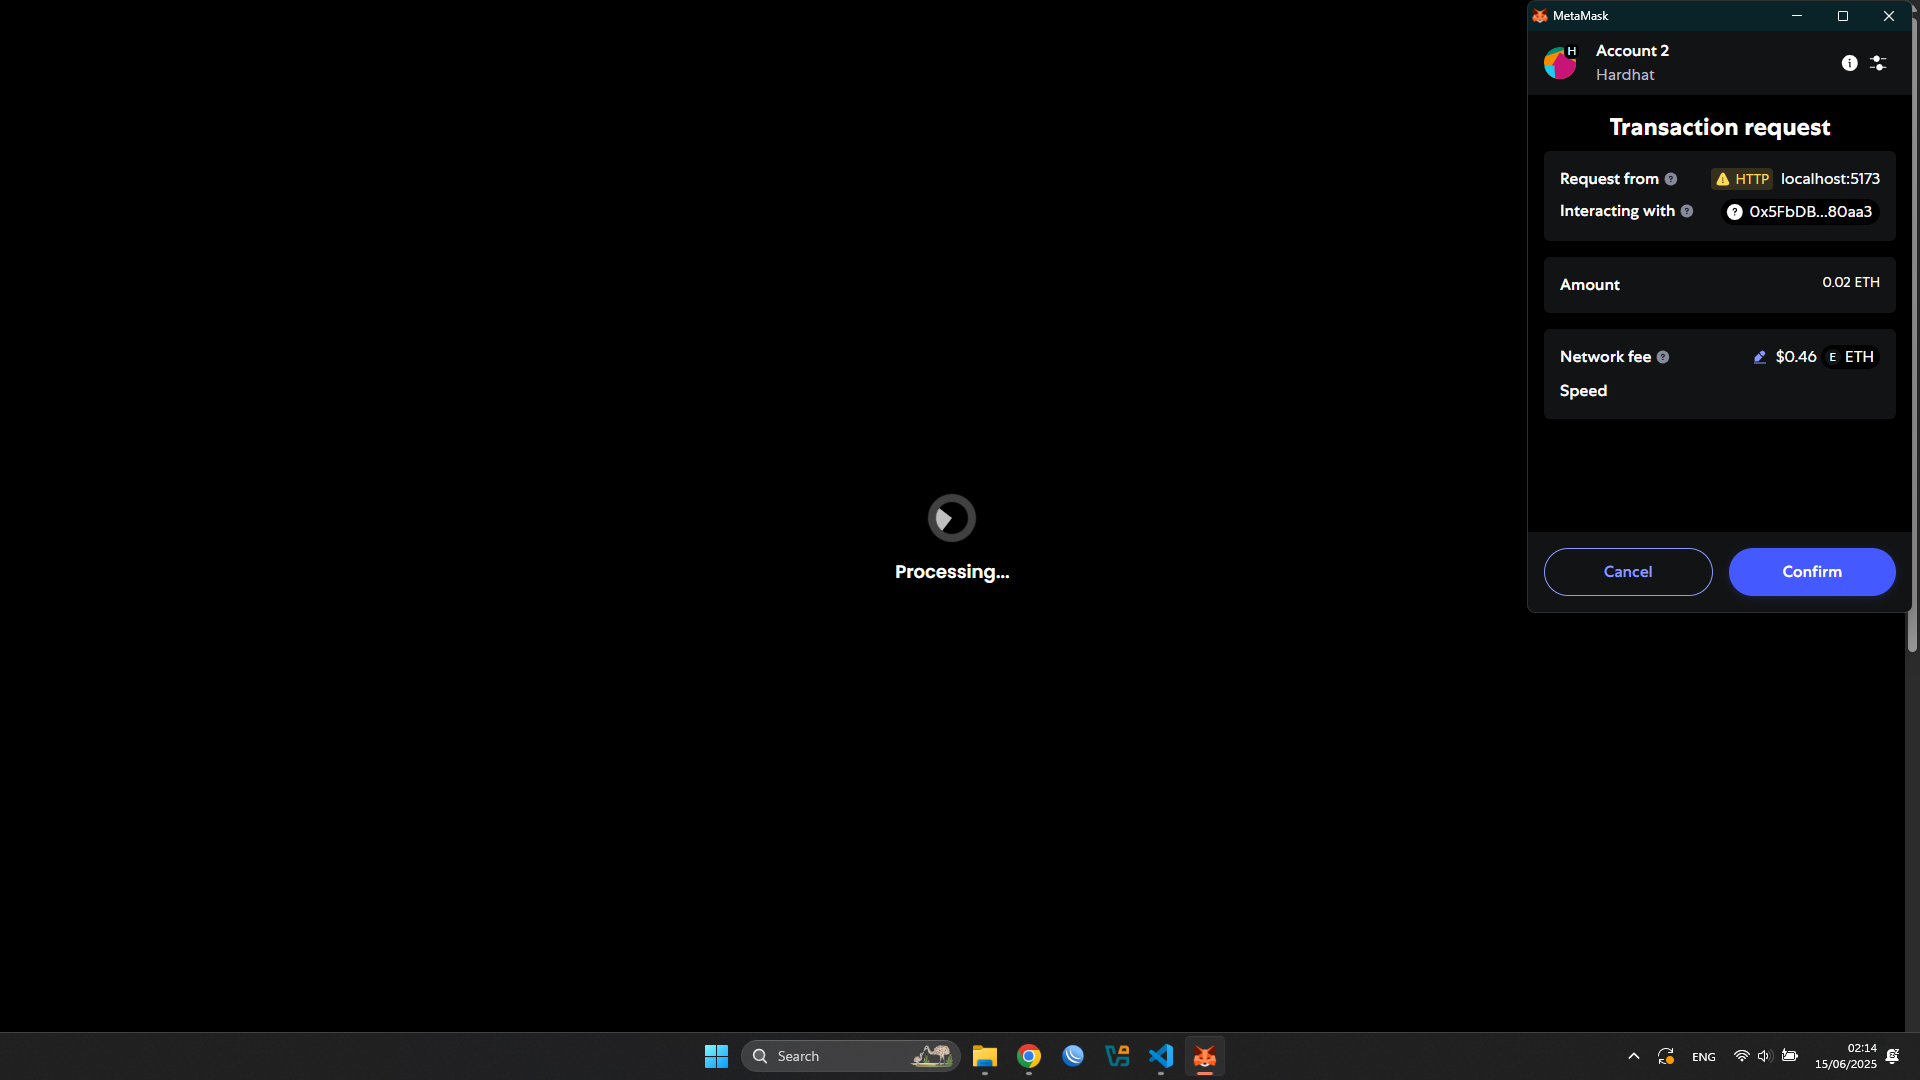Open Google Chrome from taskbar
Image resolution: width=1920 pixels, height=1080 pixels.
pos(1028,1056)
